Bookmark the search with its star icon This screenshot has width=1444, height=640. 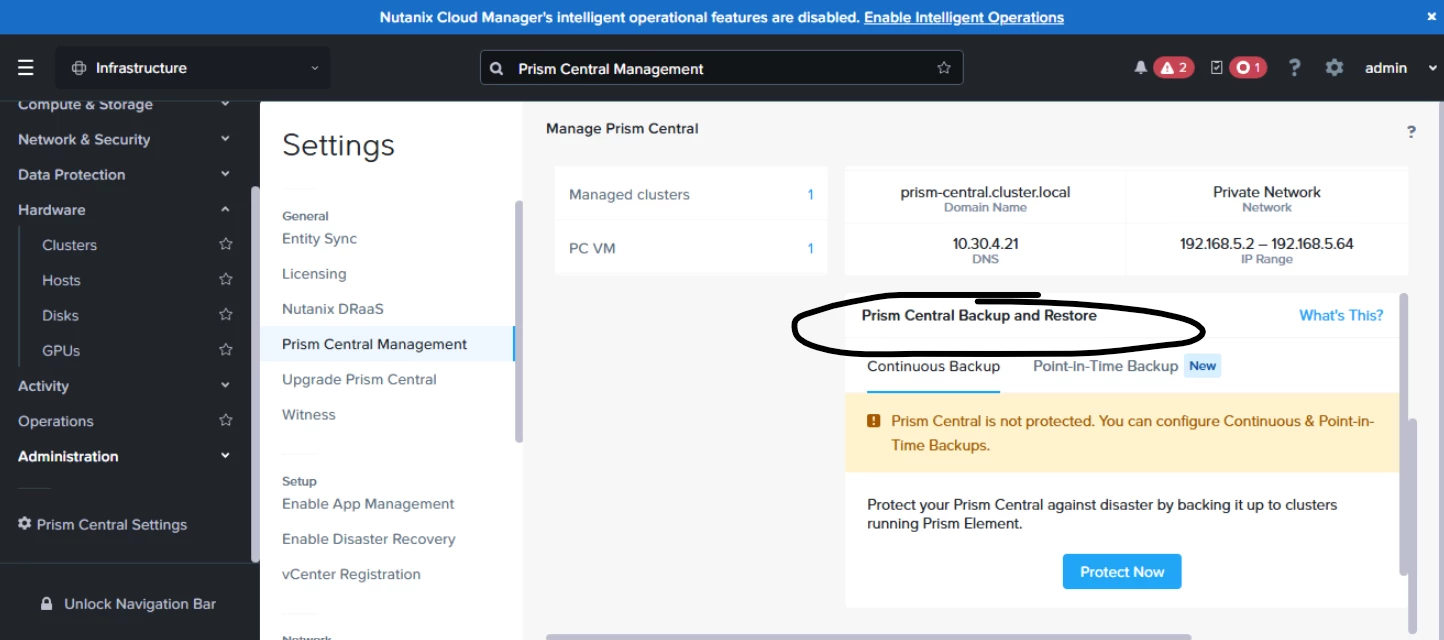click(943, 68)
